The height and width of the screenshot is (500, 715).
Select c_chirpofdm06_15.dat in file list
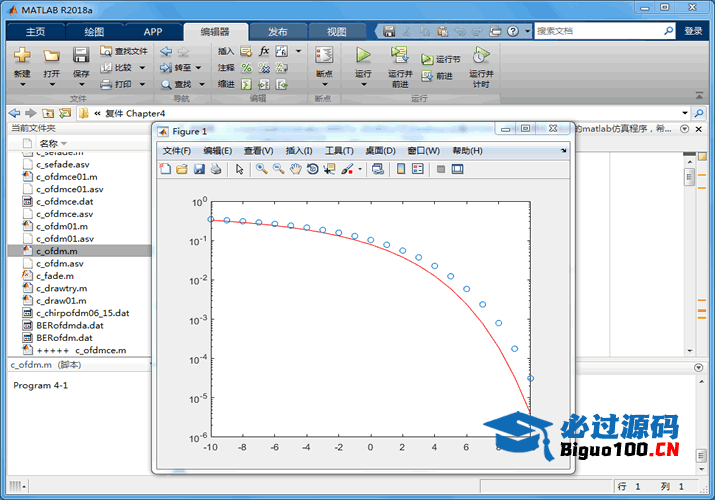coord(83,313)
